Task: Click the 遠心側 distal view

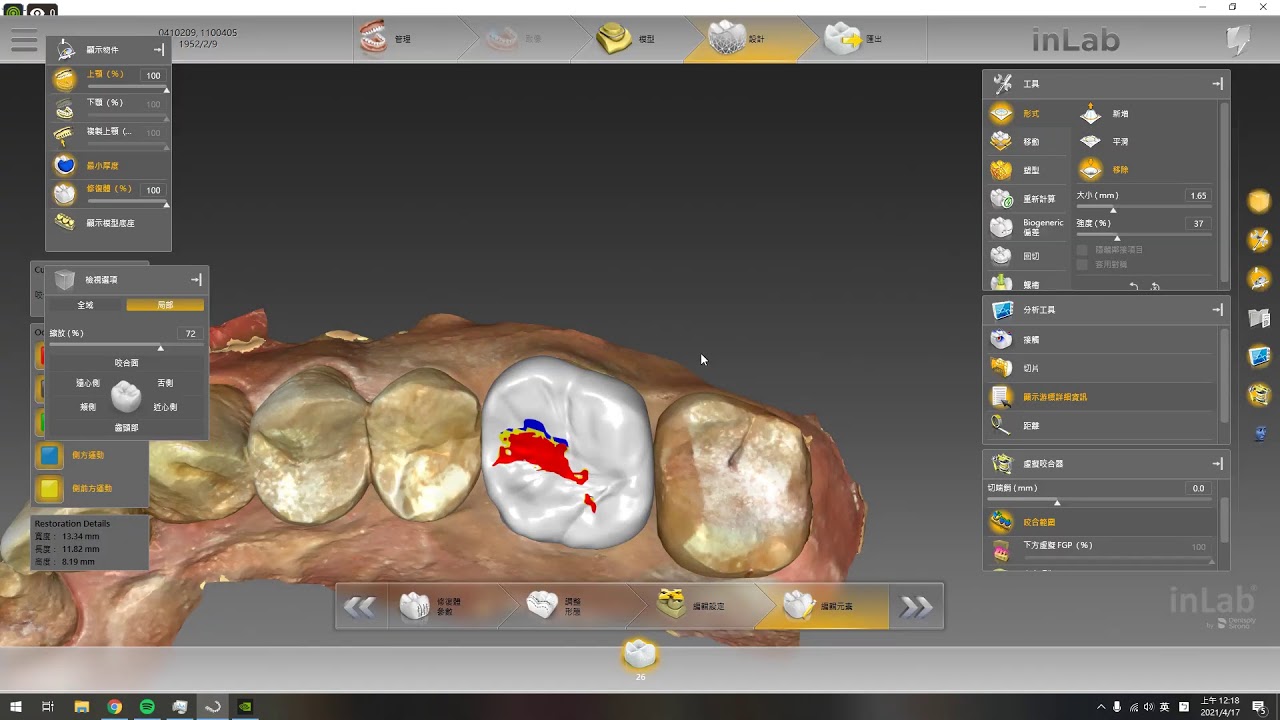Action: tap(88, 383)
